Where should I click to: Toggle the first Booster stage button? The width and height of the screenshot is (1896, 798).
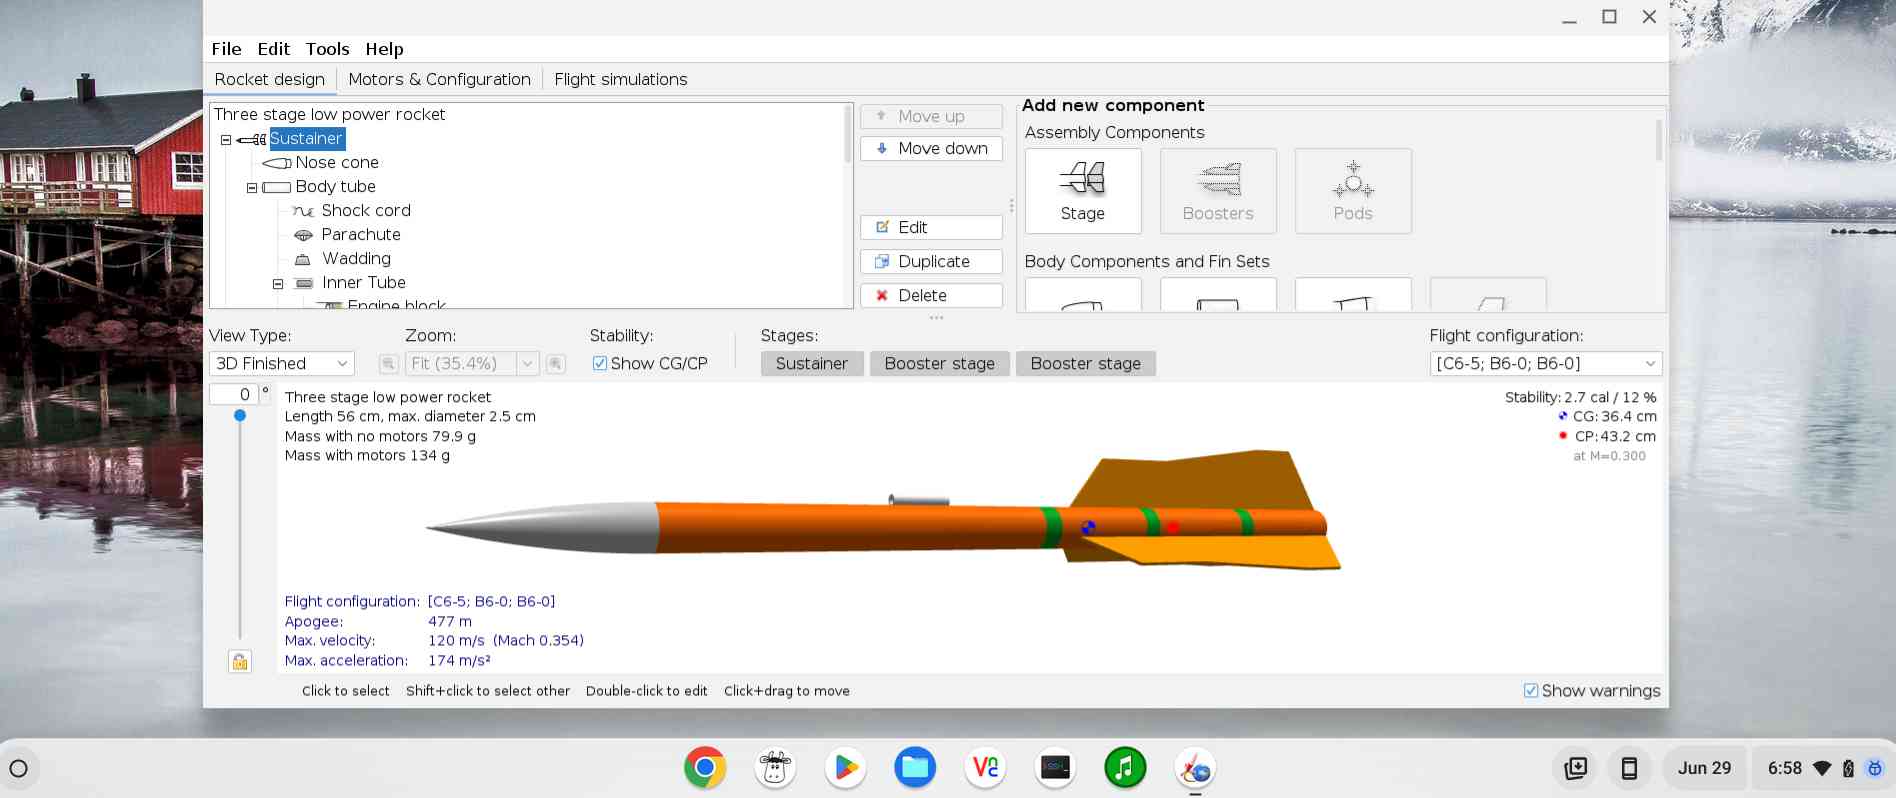(x=940, y=364)
